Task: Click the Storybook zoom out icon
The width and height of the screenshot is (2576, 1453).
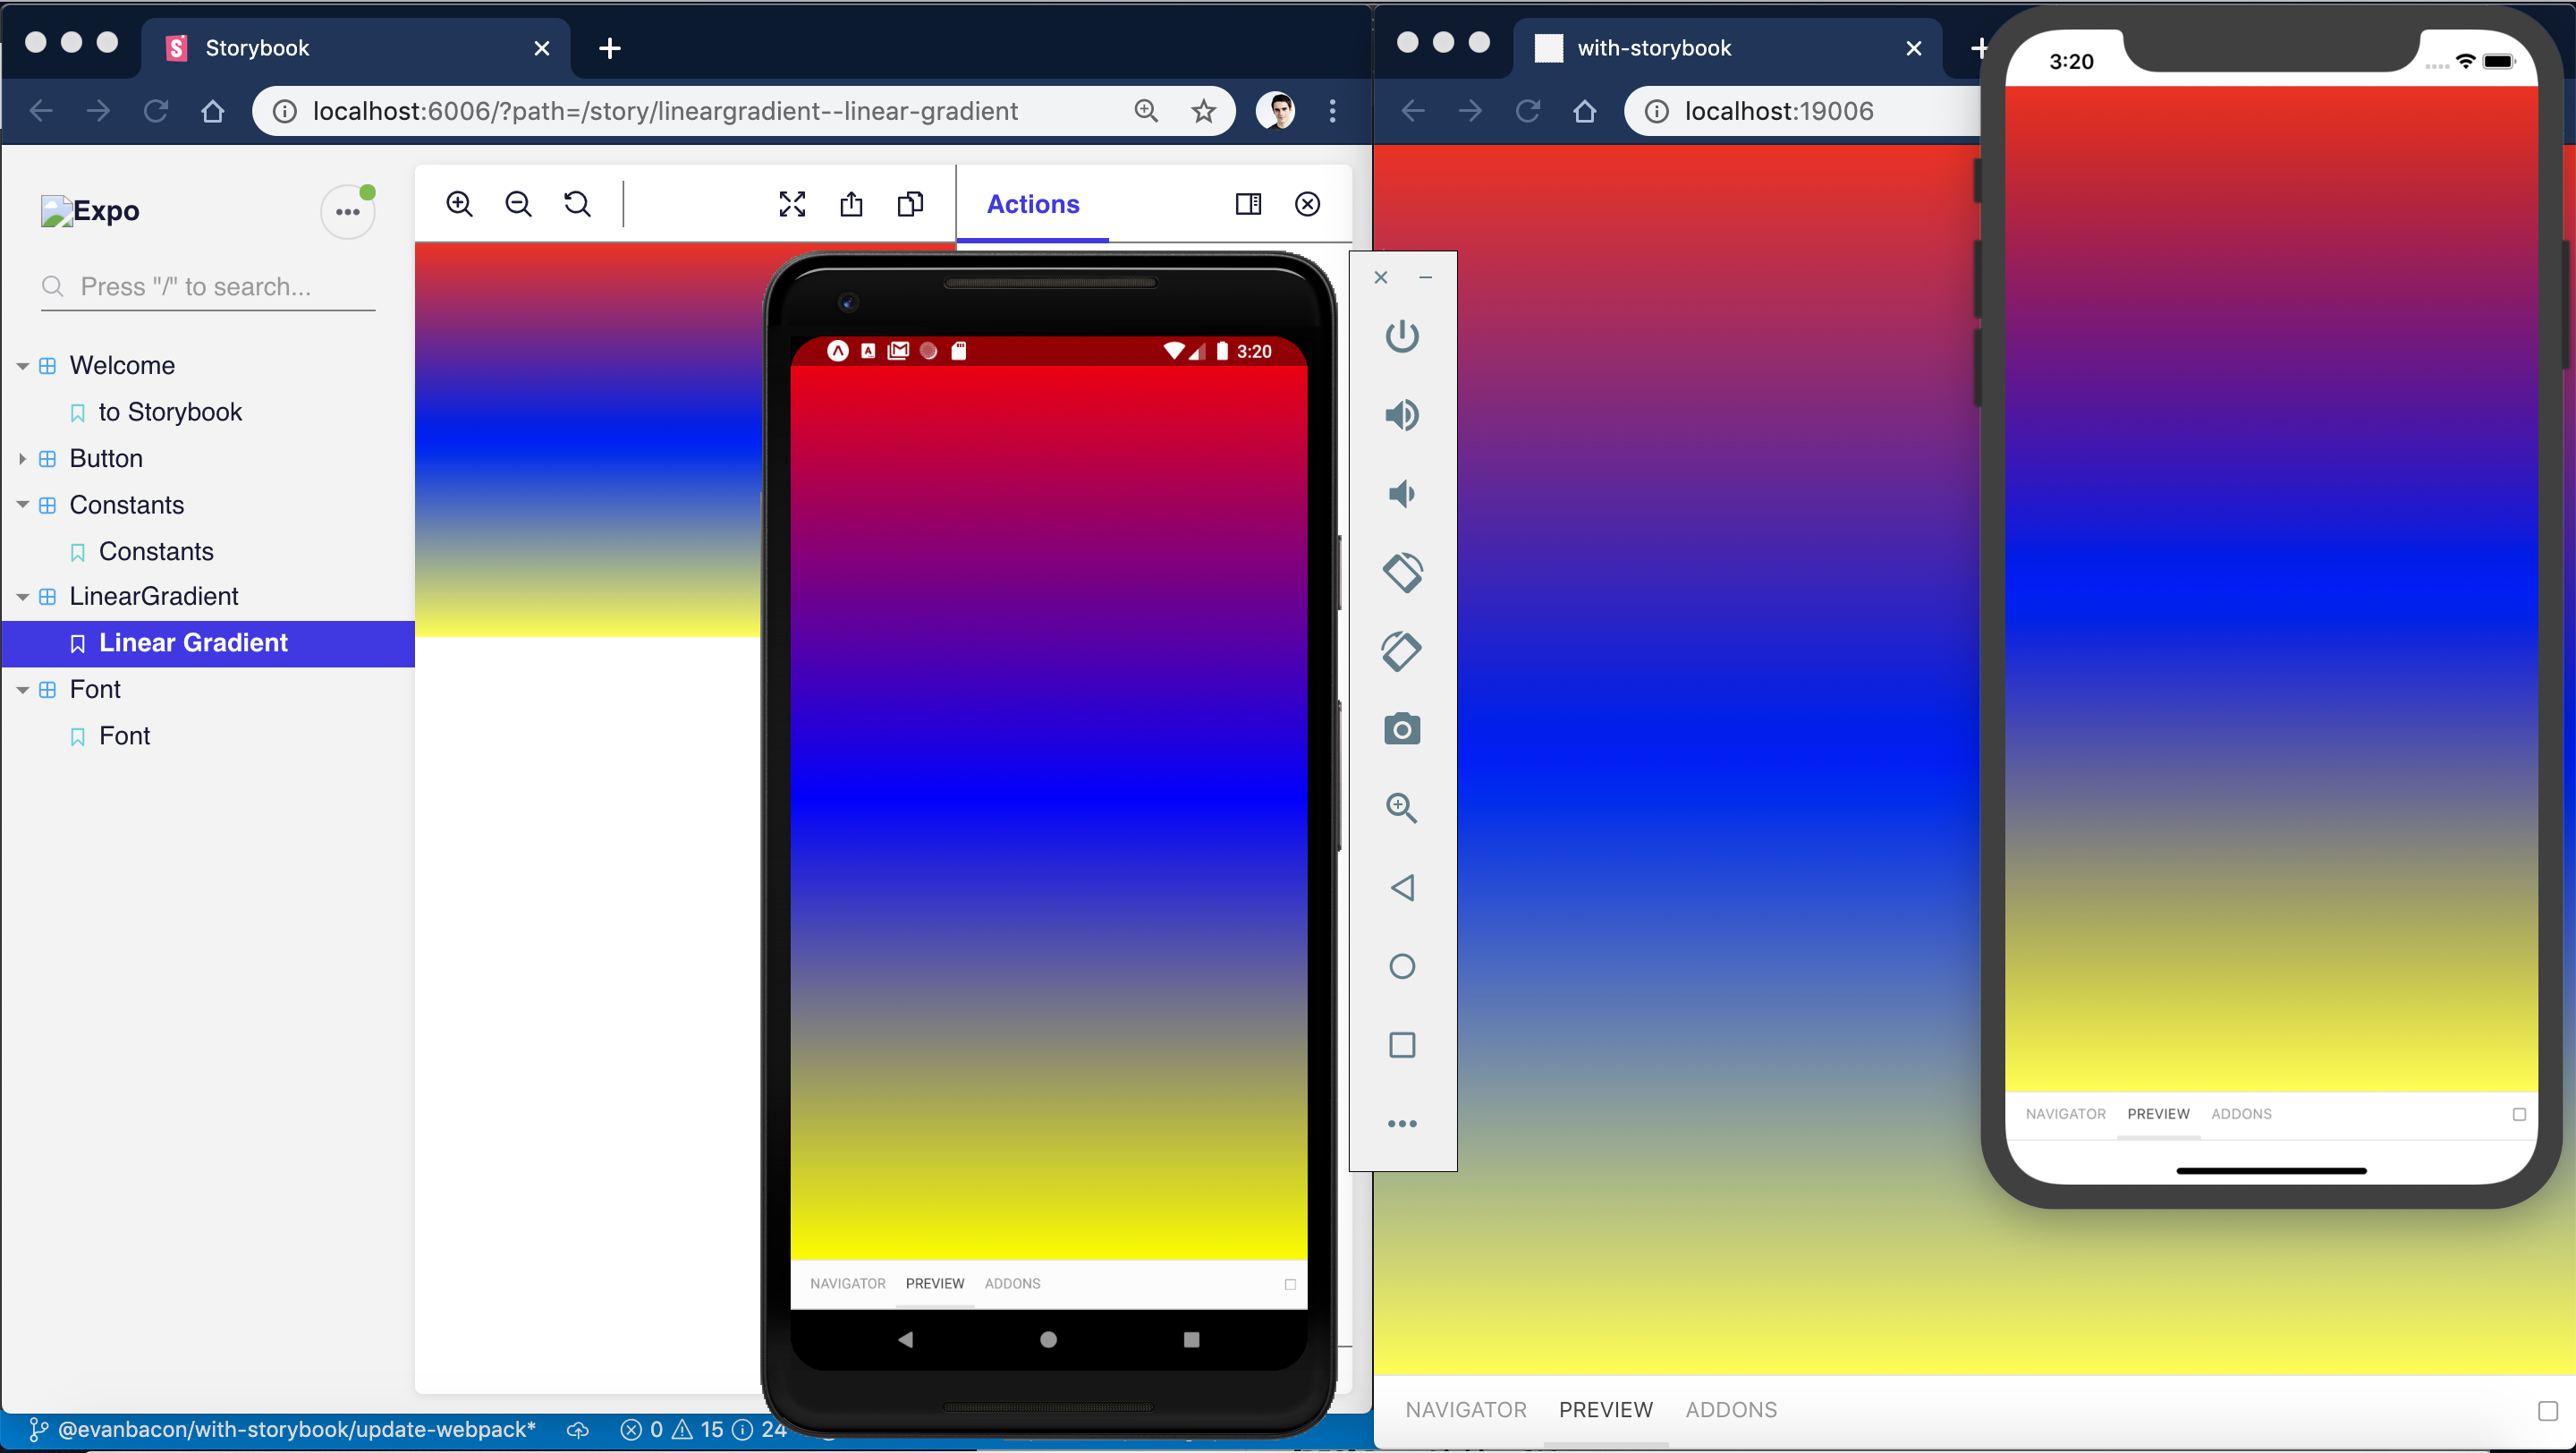Action: 518,204
